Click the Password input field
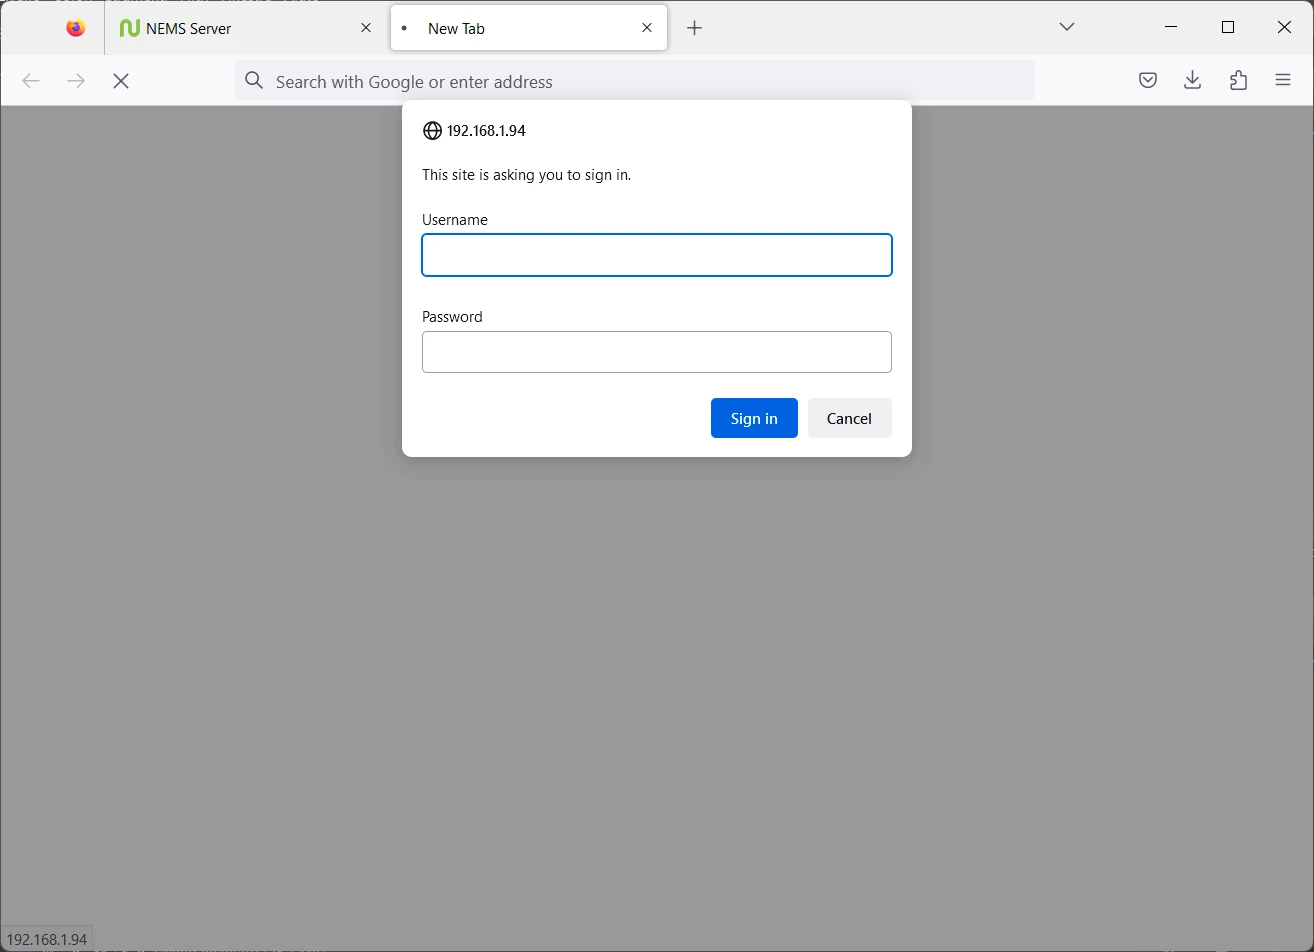Screen dimensions: 1314x952 tap(657, 352)
